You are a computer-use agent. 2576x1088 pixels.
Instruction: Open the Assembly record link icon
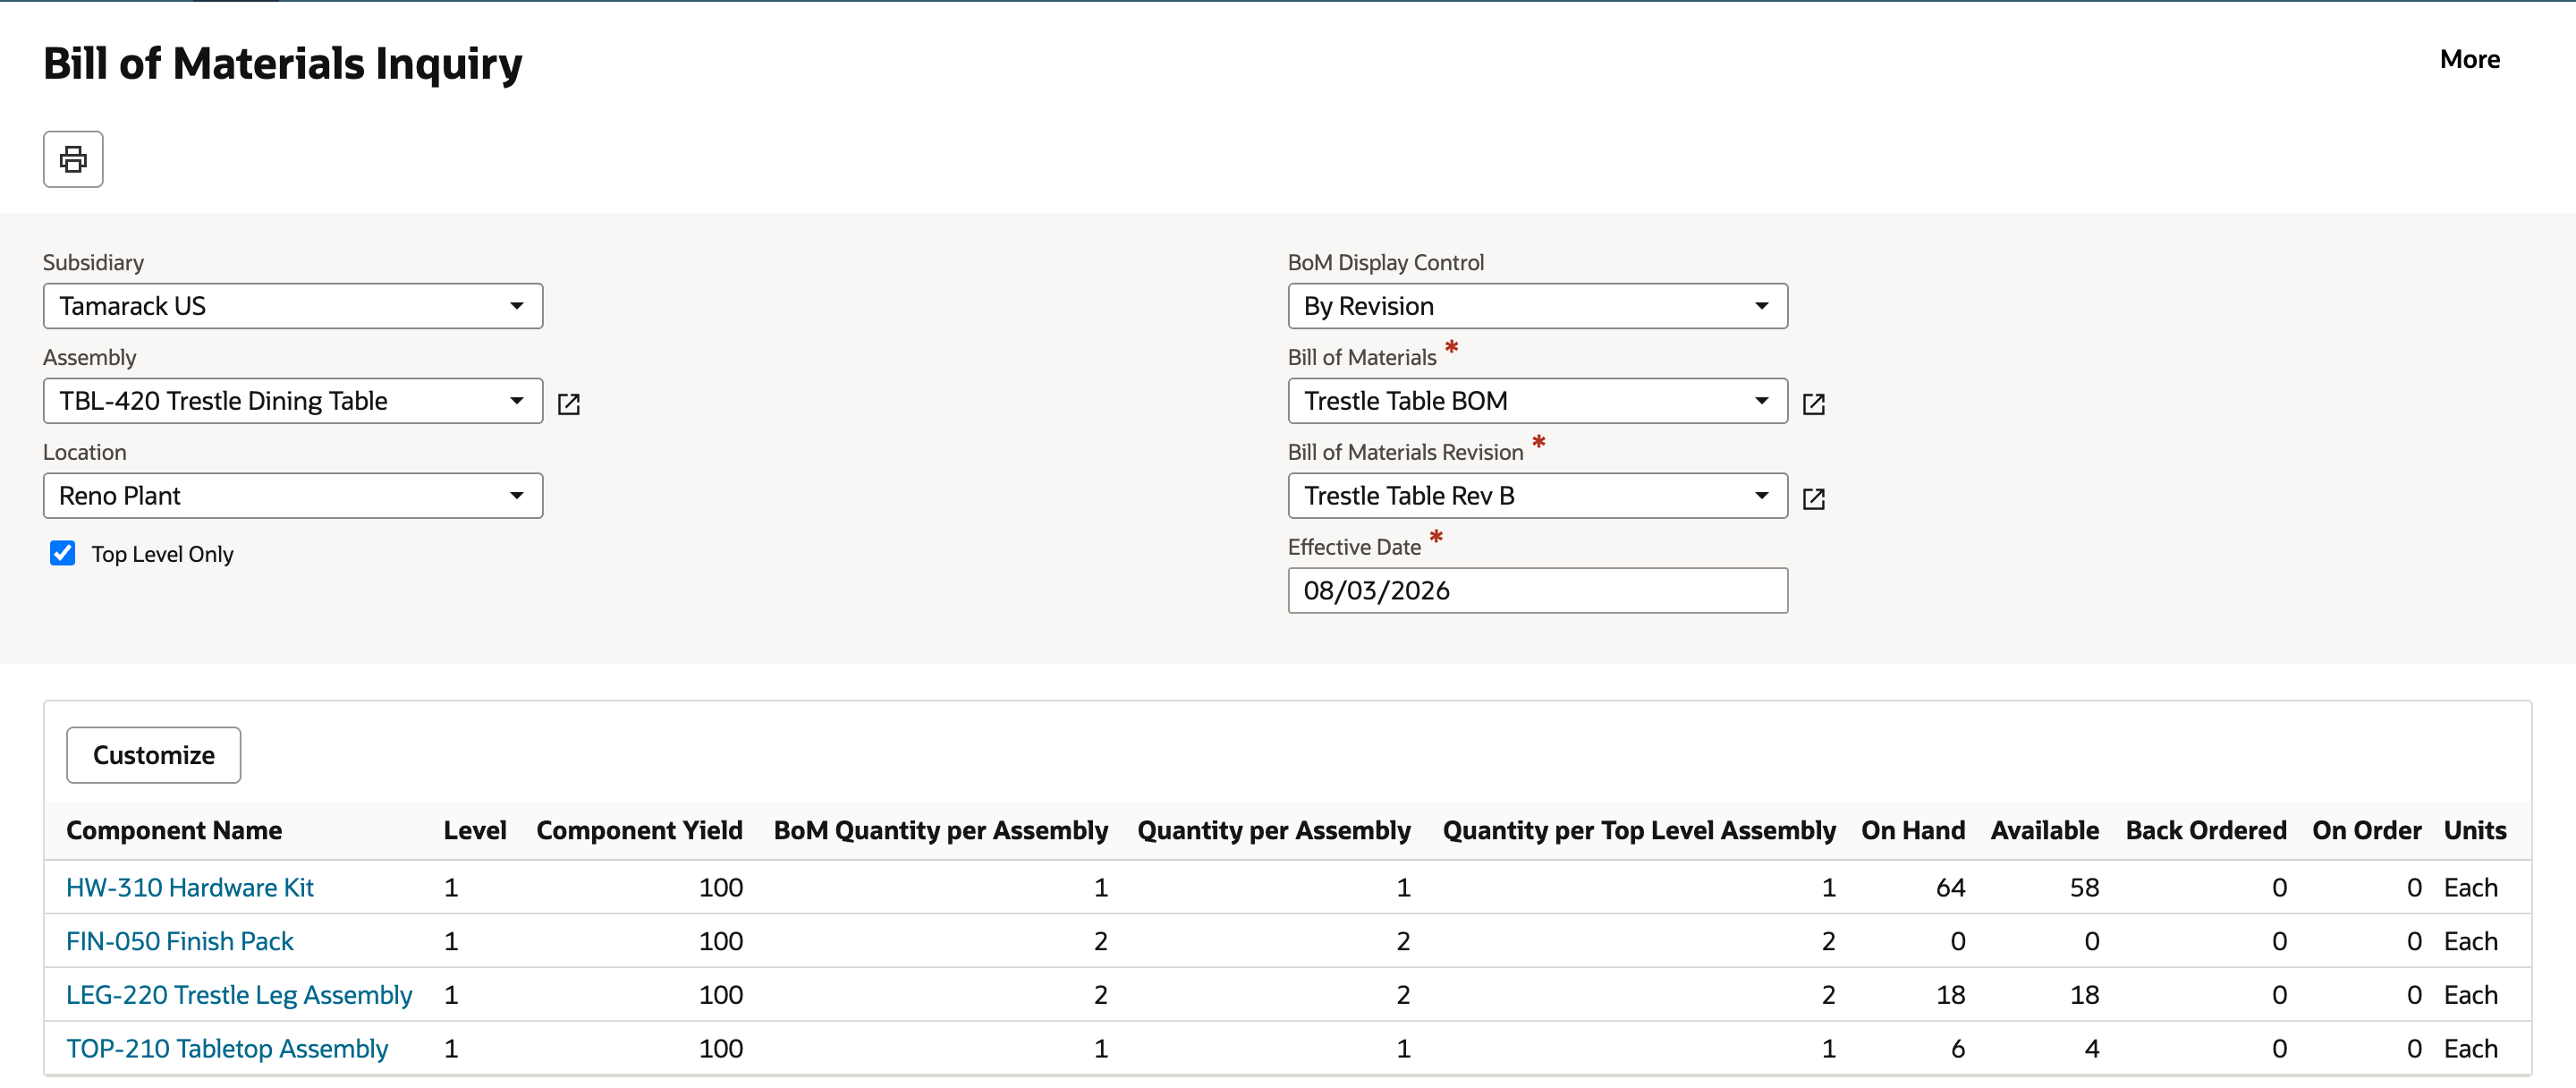(569, 403)
